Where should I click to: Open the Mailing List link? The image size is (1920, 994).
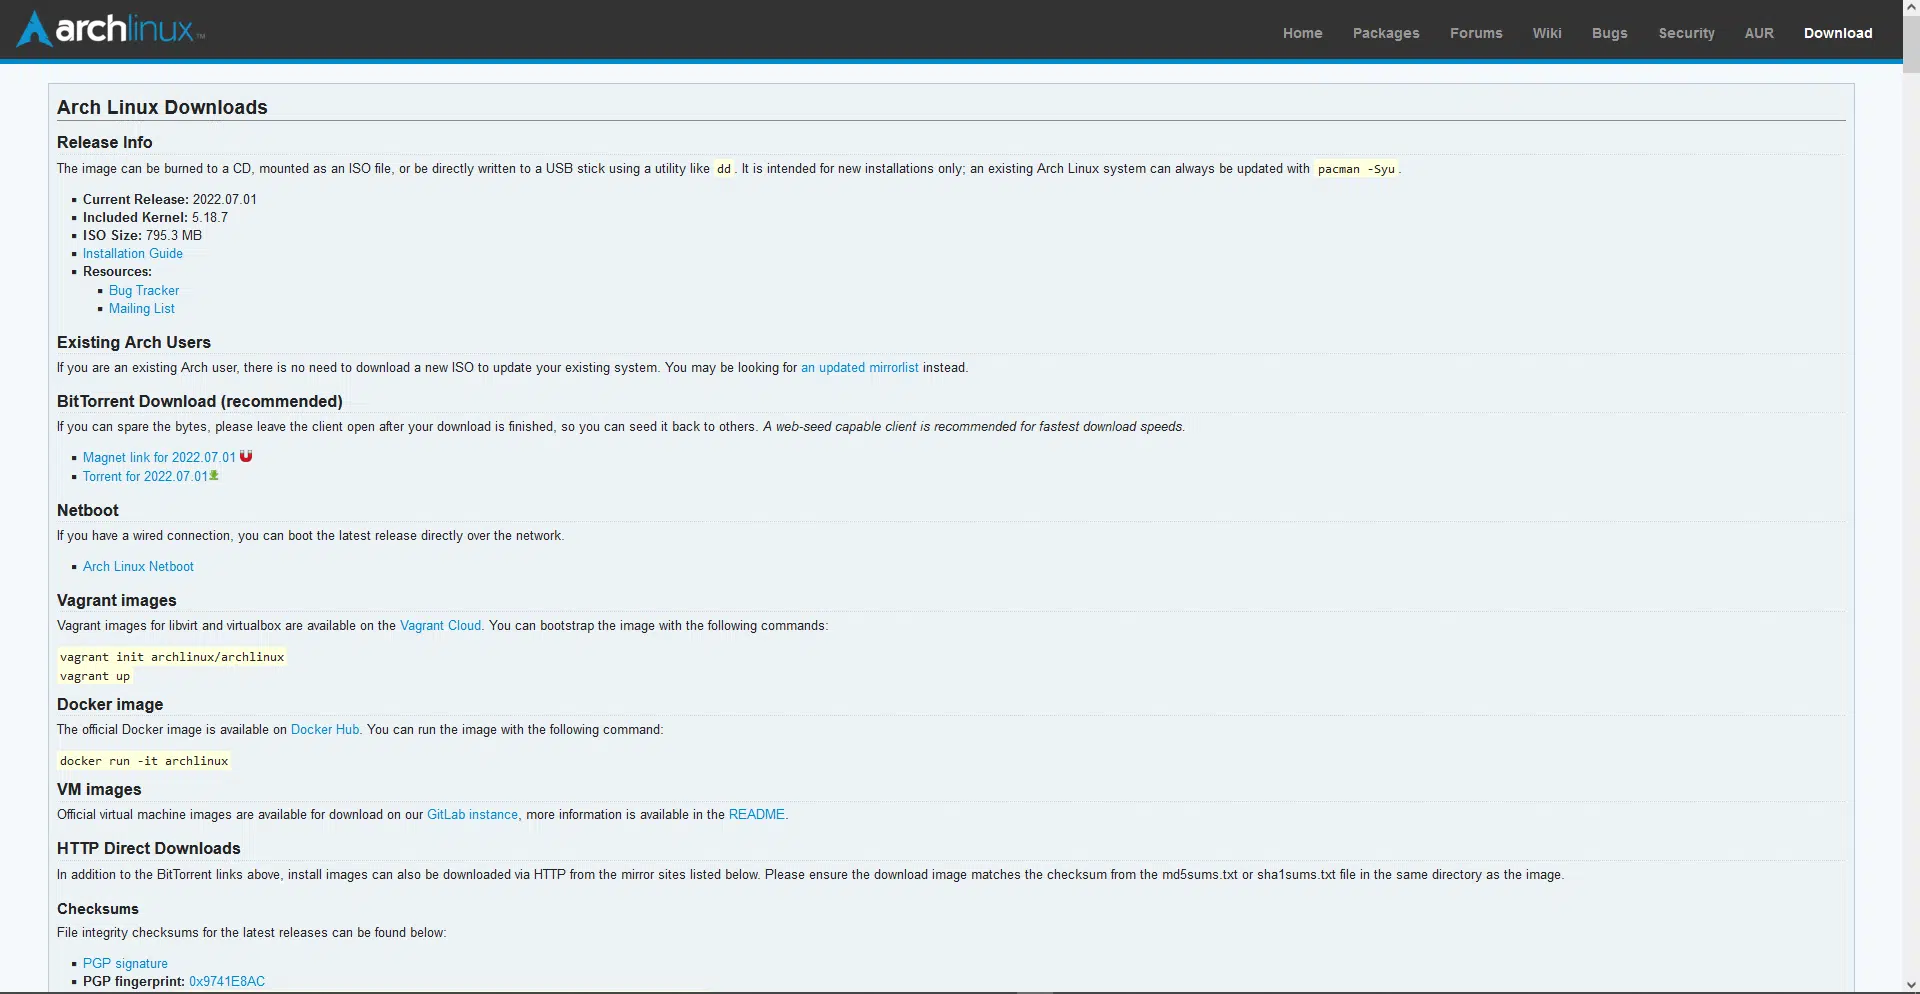(142, 309)
